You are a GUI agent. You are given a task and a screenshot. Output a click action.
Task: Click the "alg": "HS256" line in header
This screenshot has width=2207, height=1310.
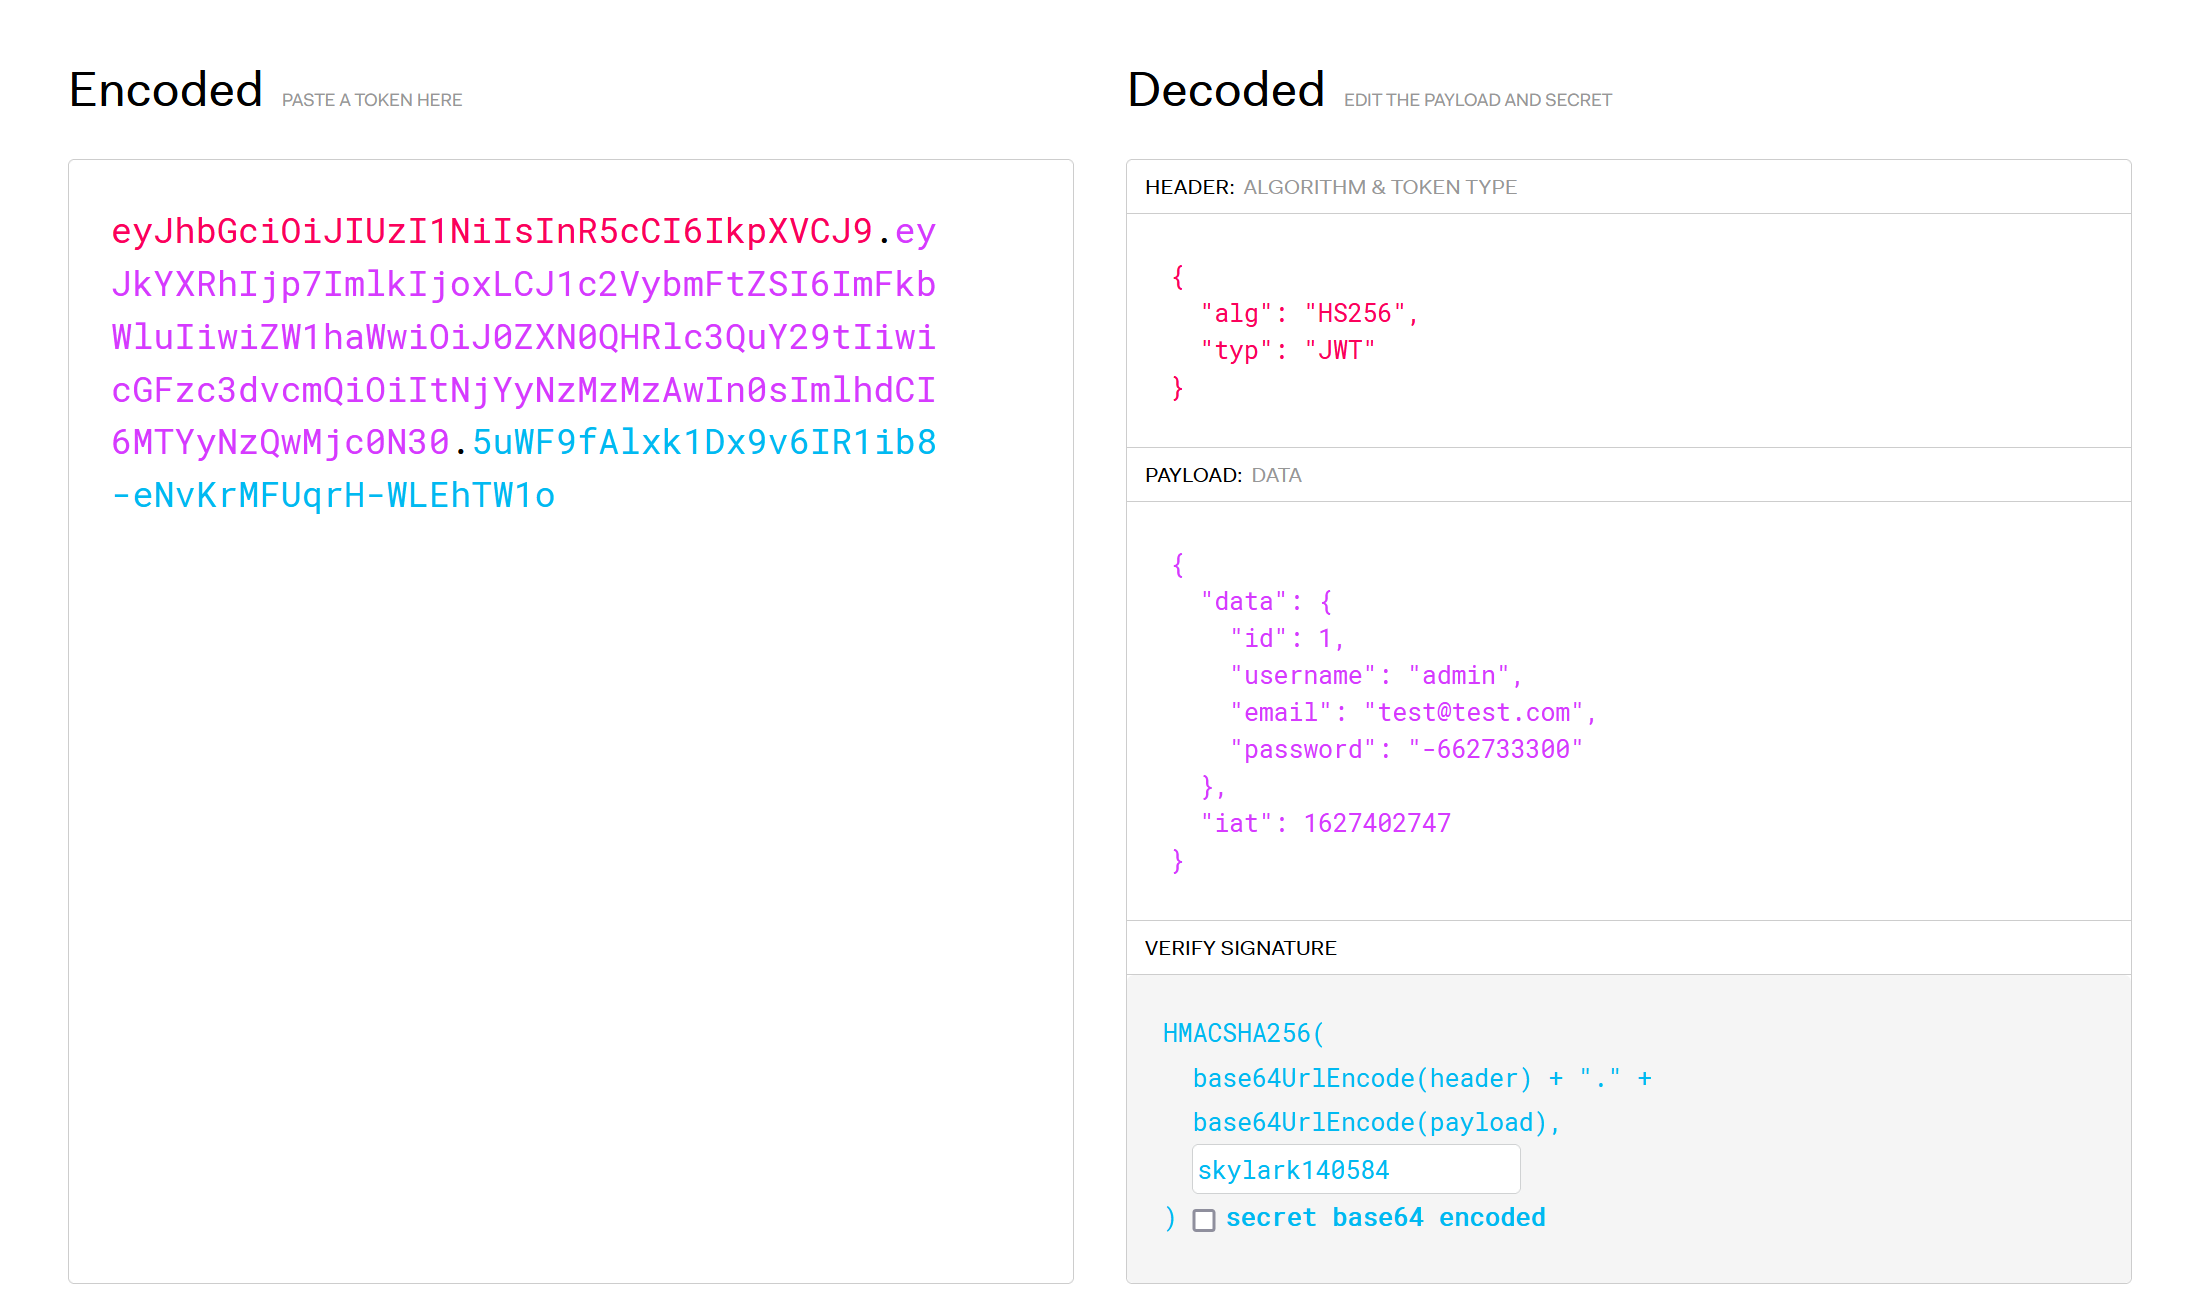click(1308, 314)
